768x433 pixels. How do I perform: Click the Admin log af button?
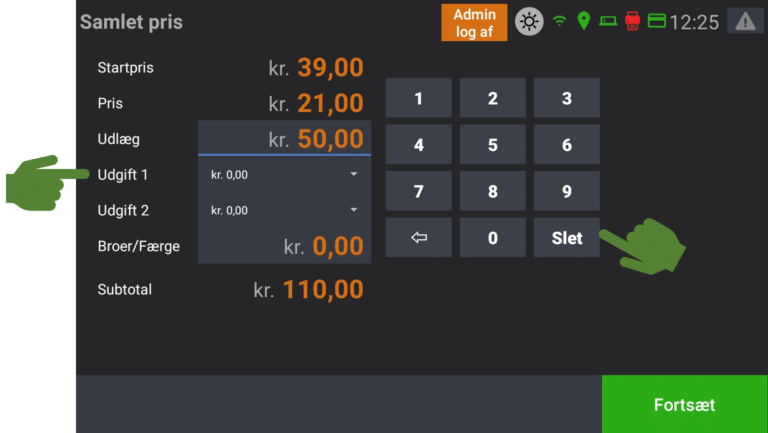474,23
